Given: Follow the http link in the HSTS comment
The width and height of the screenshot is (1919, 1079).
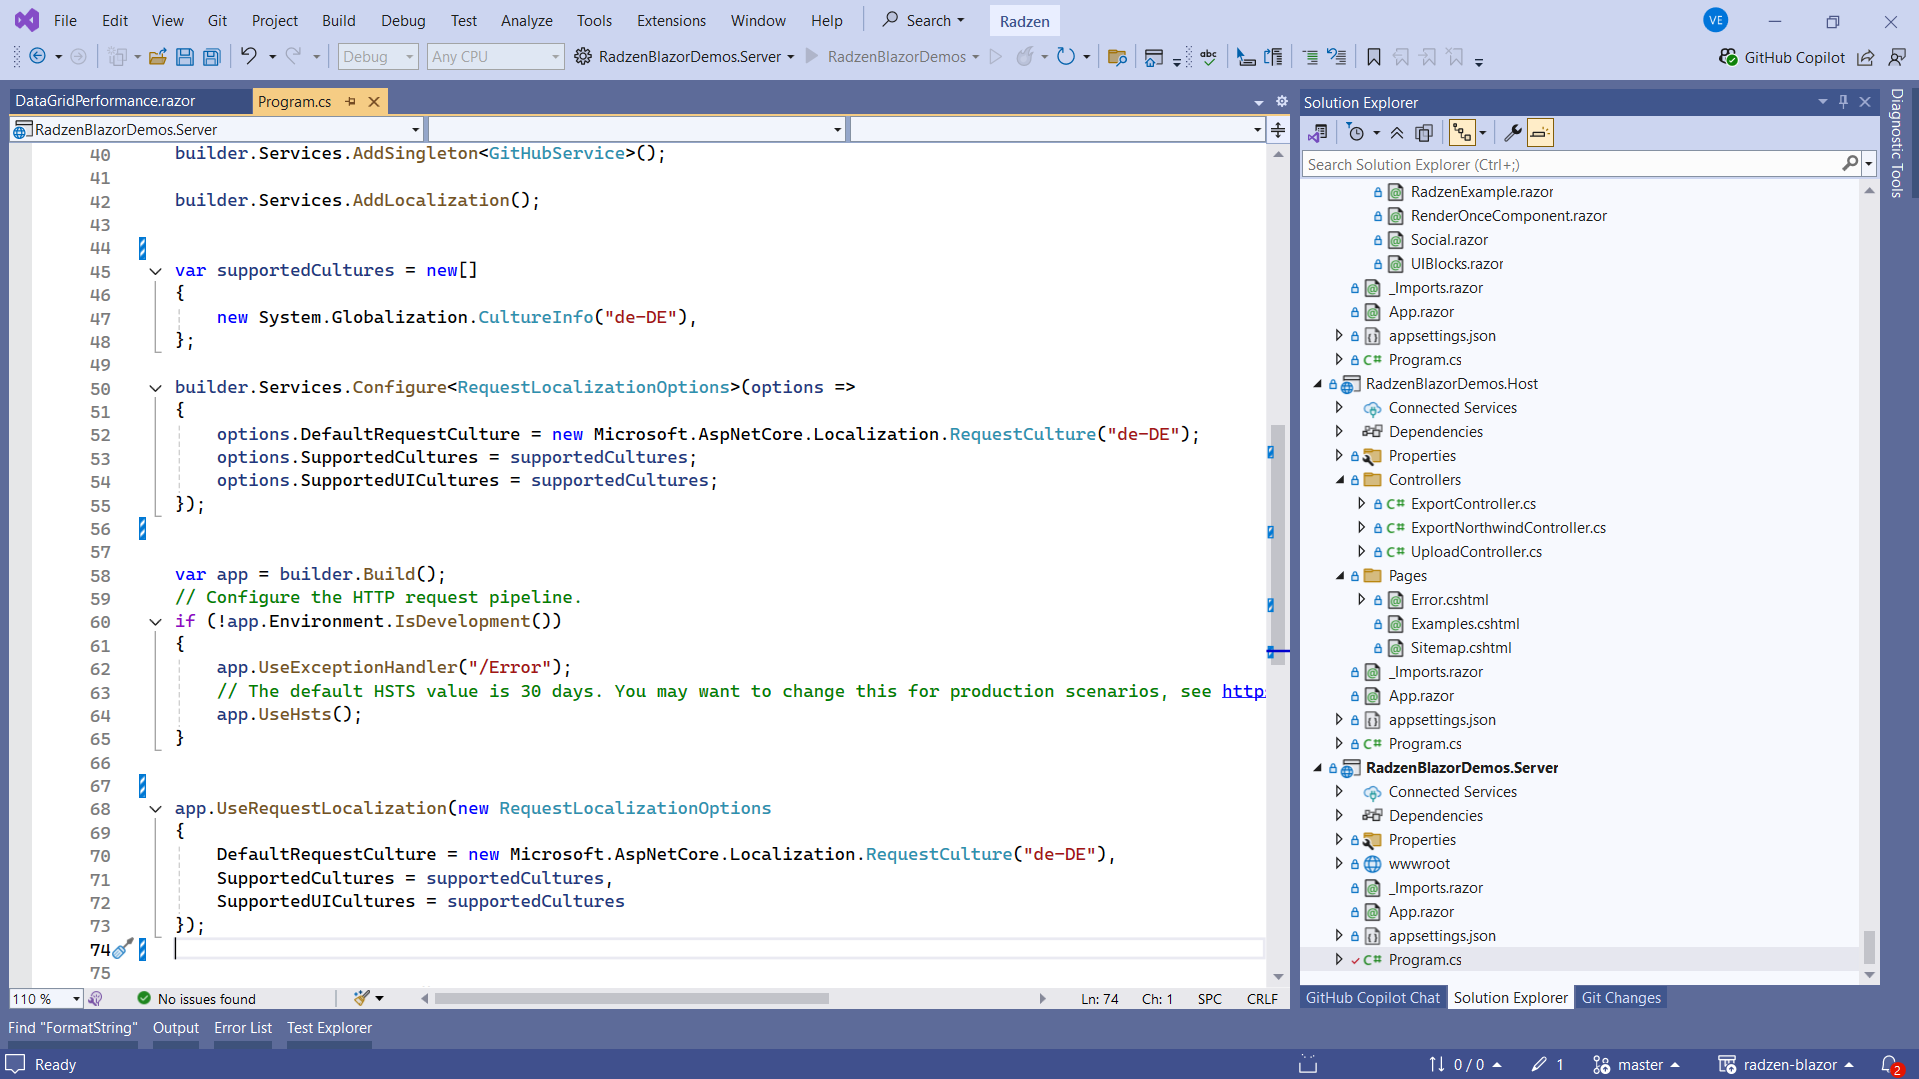Looking at the screenshot, I should pyautogui.click(x=1243, y=691).
